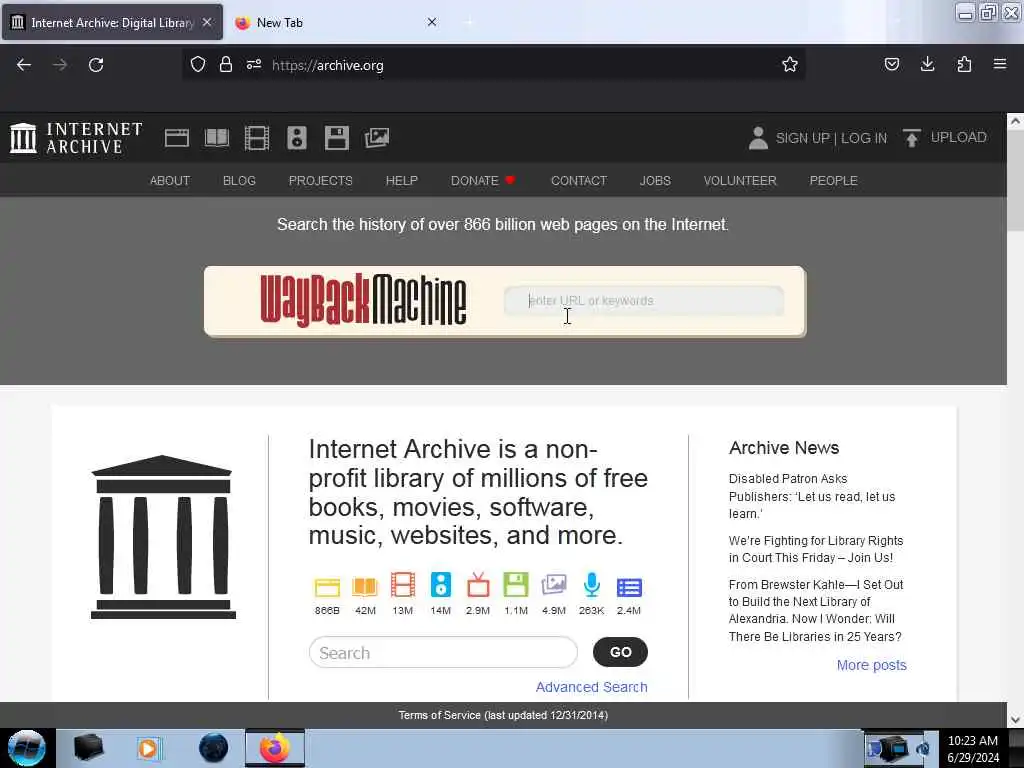The width and height of the screenshot is (1024, 768).
Task: Open 'From Brewster Kahle' news post
Action: 816,611
